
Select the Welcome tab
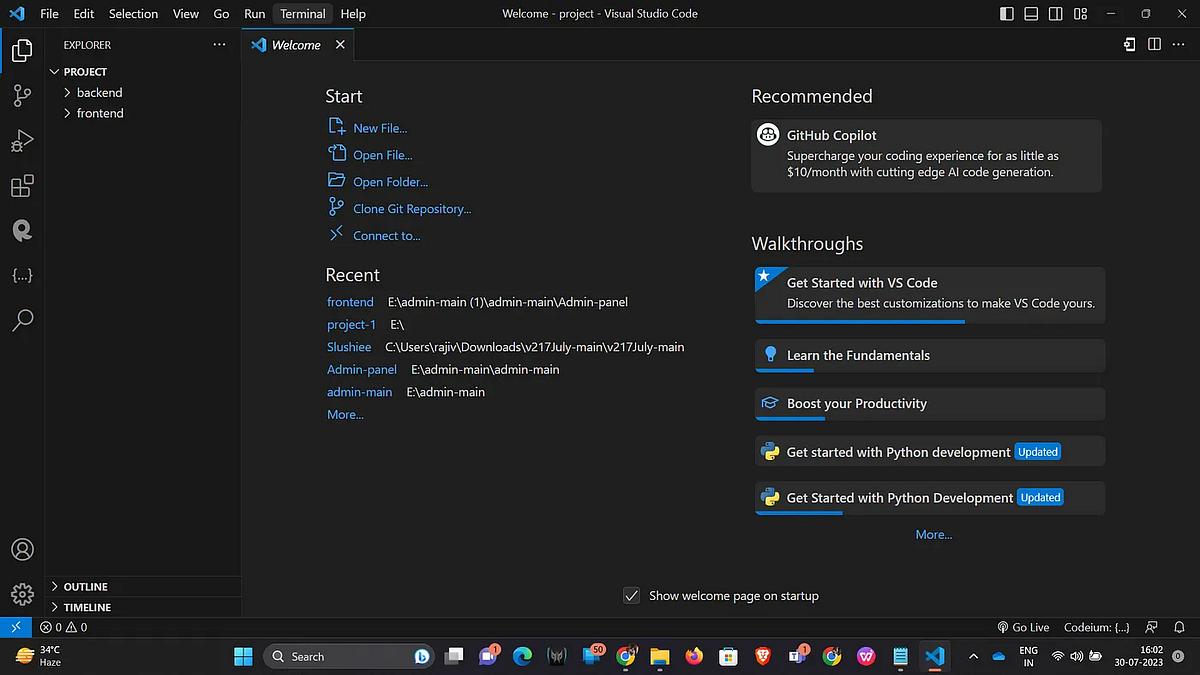(298, 45)
